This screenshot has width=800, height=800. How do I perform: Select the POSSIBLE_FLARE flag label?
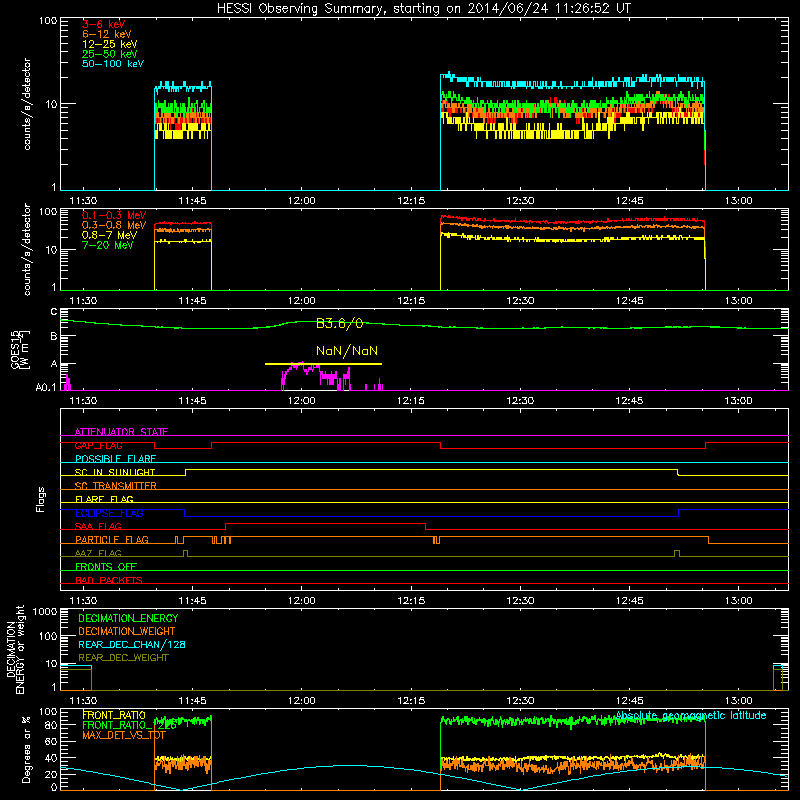tap(115, 459)
